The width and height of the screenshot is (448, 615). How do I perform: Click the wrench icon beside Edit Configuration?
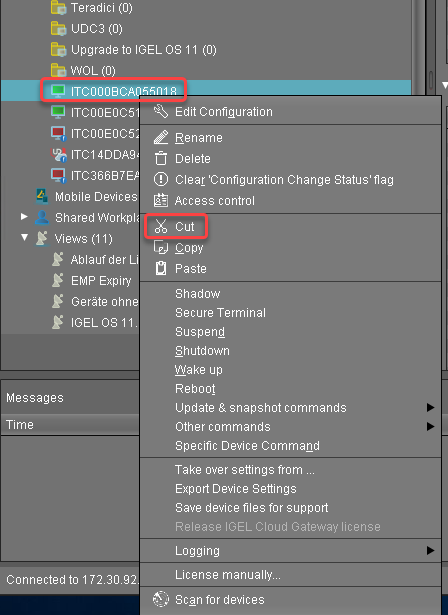(160, 111)
